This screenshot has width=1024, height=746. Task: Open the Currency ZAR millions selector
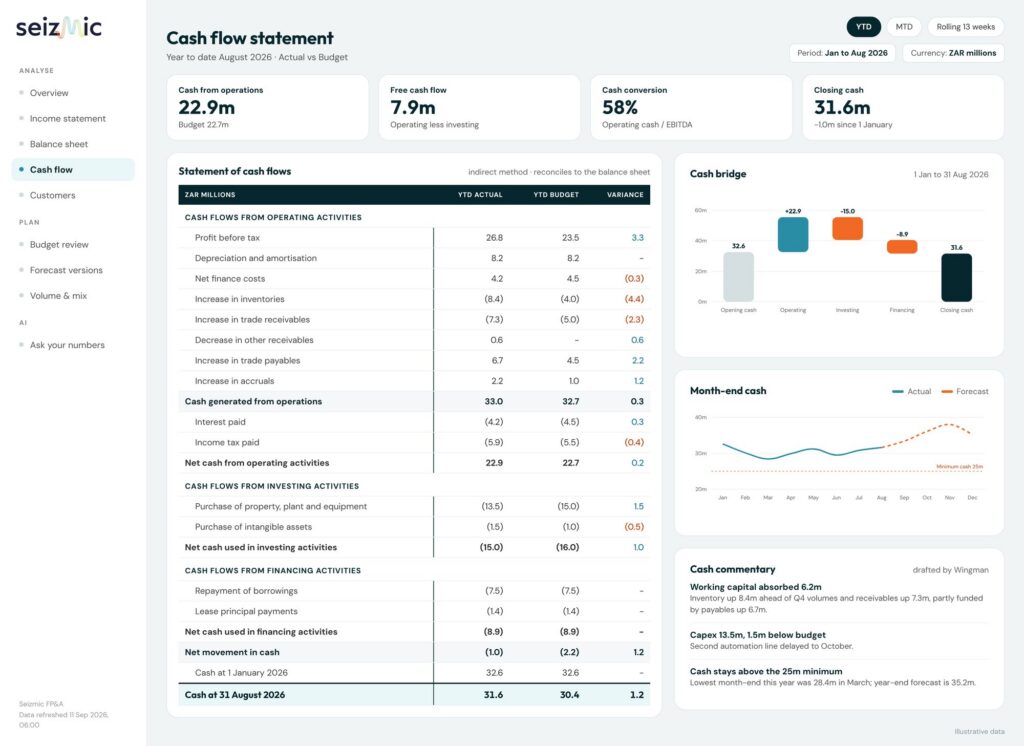tap(953, 53)
